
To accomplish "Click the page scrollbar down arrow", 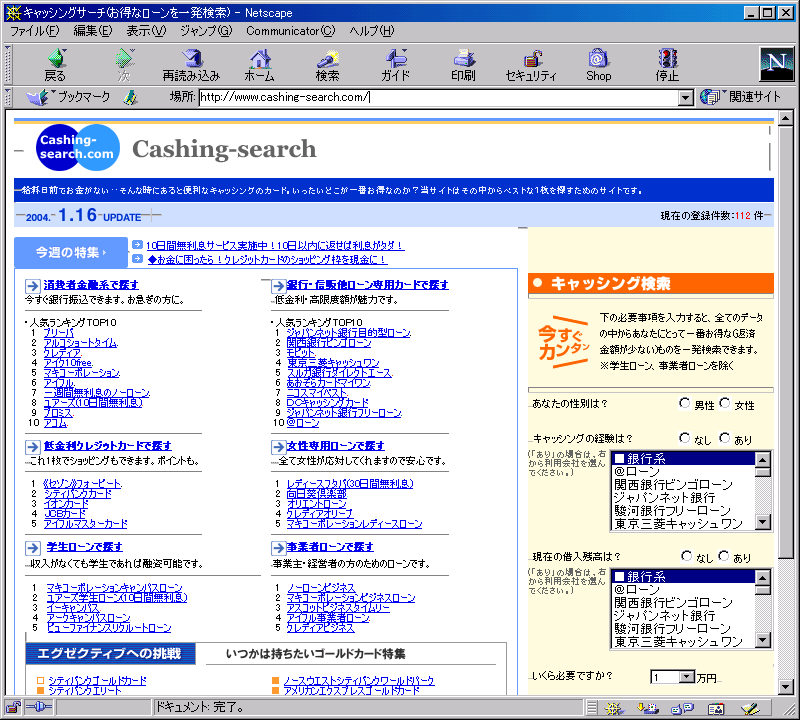I will click(786, 688).
